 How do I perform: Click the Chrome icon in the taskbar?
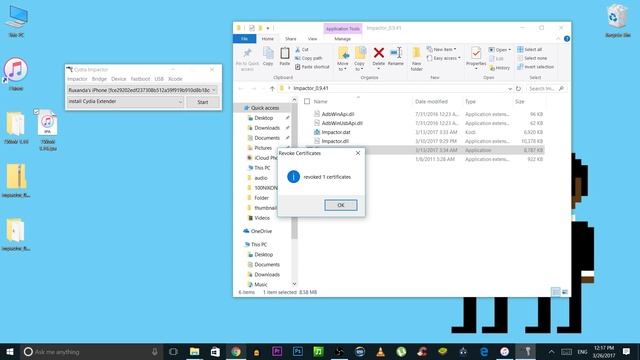pos(236,352)
